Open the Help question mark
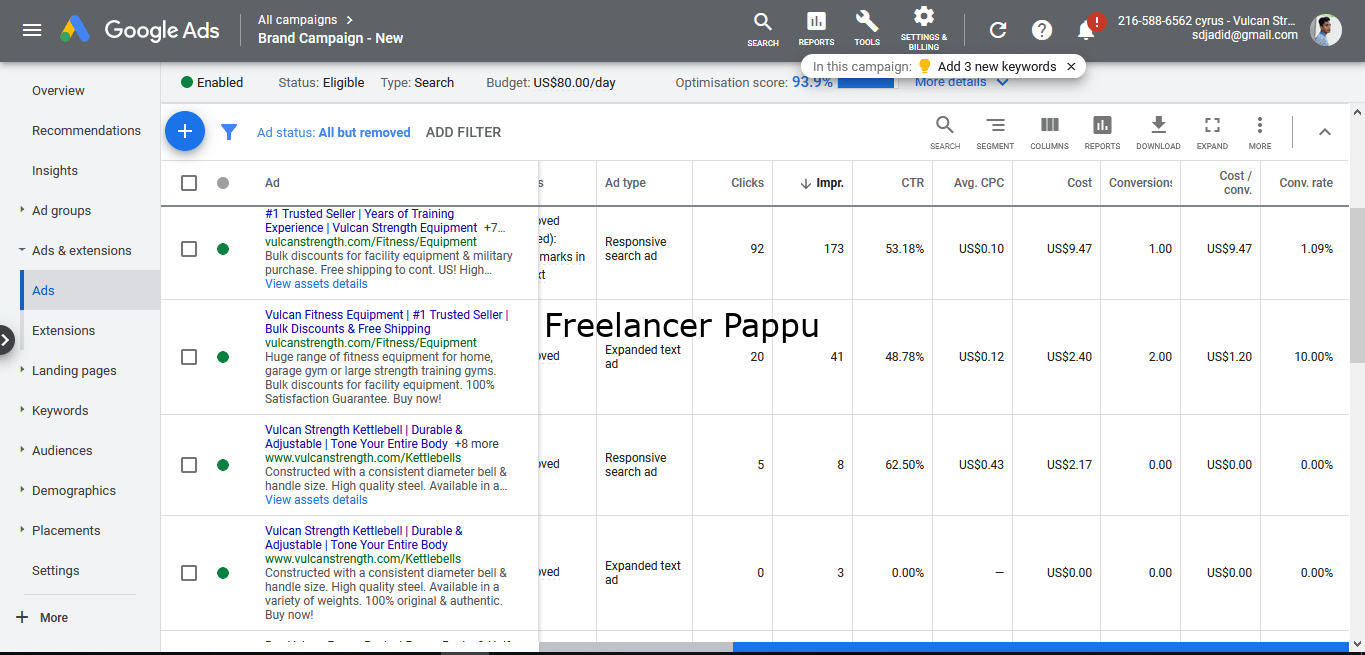Image resolution: width=1365 pixels, height=655 pixels. (x=1042, y=30)
